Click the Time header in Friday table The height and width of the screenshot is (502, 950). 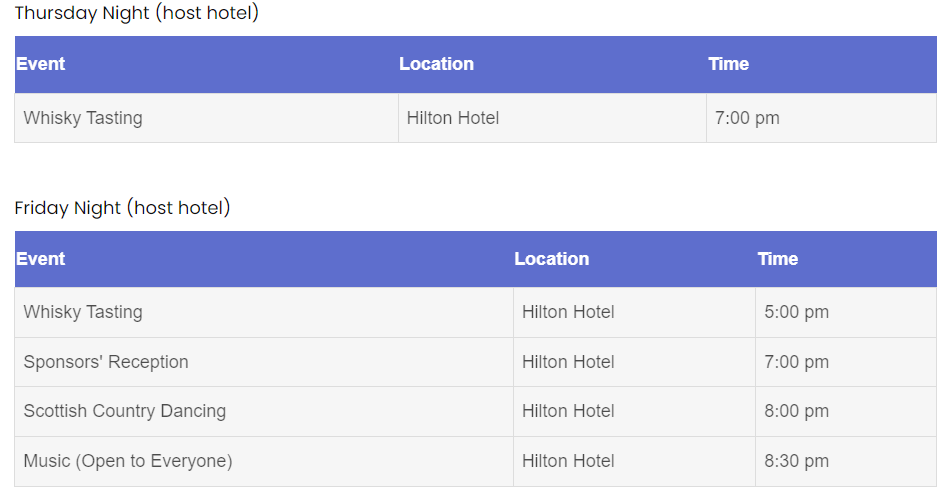click(x=777, y=259)
